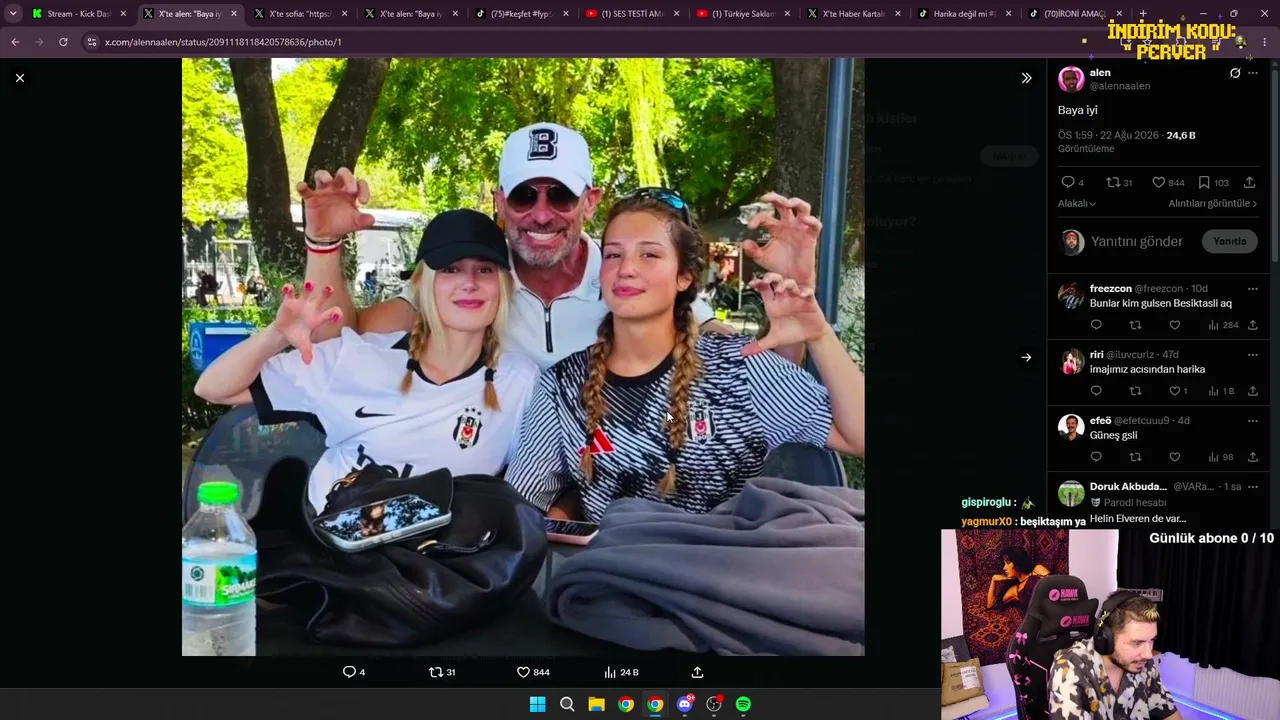Share riri's comment

1252,391
